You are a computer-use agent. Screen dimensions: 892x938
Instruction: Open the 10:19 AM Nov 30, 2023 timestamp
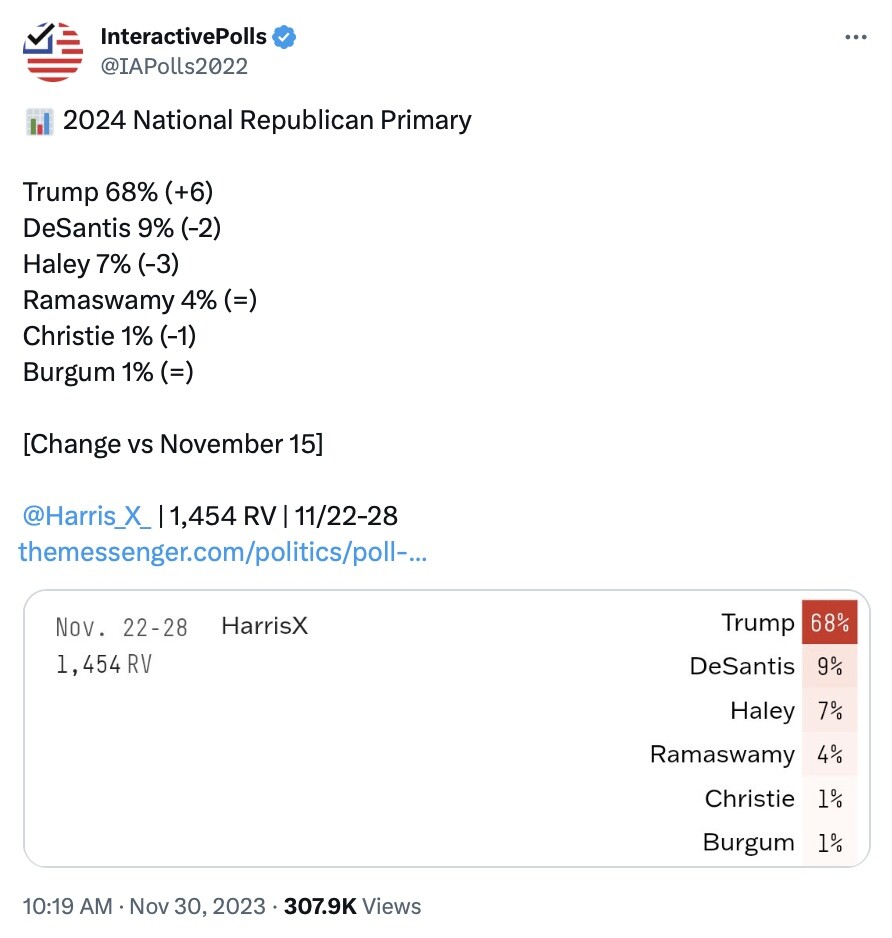pyautogui.click(x=144, y=906)
